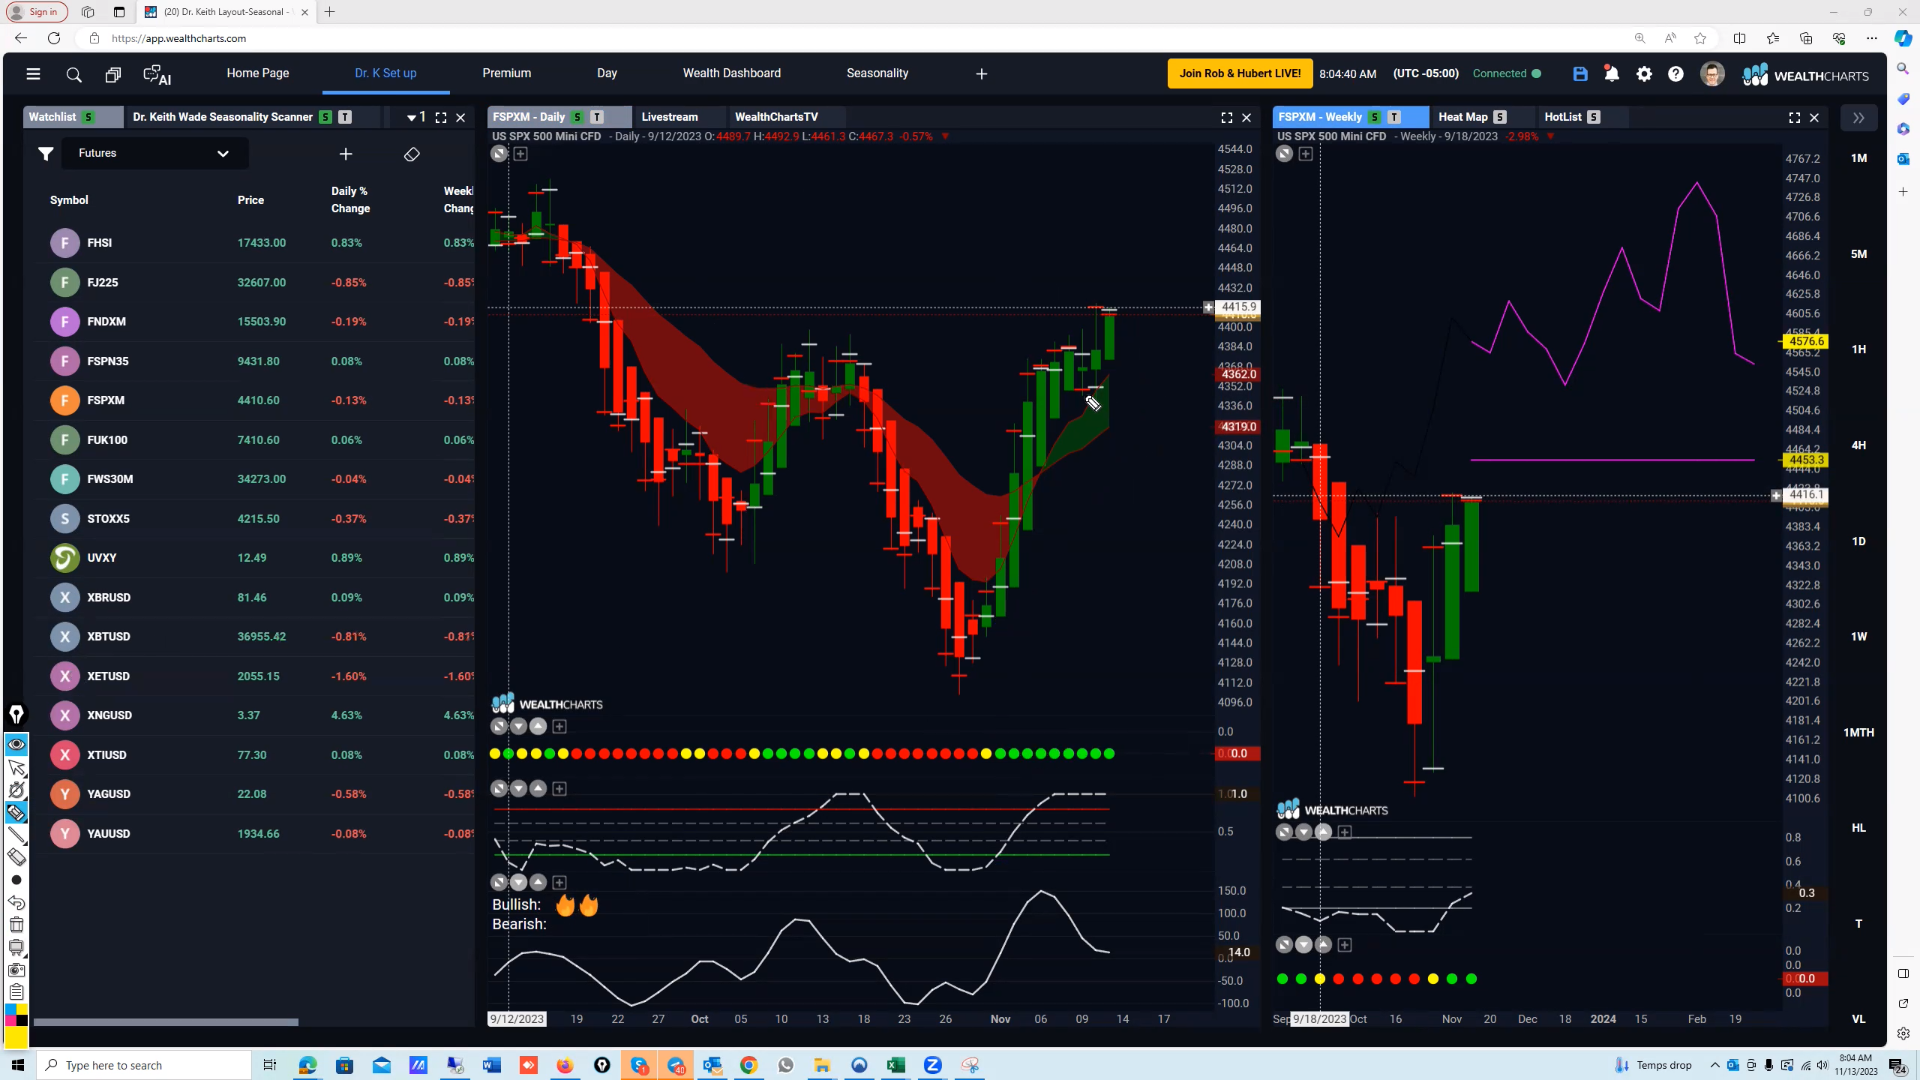Image resolution: width=1920 pixels, height=1080 pixels.
Task: Expand daily chart indicator plus box
Action: pyautogui.click(x=521, y=154)
